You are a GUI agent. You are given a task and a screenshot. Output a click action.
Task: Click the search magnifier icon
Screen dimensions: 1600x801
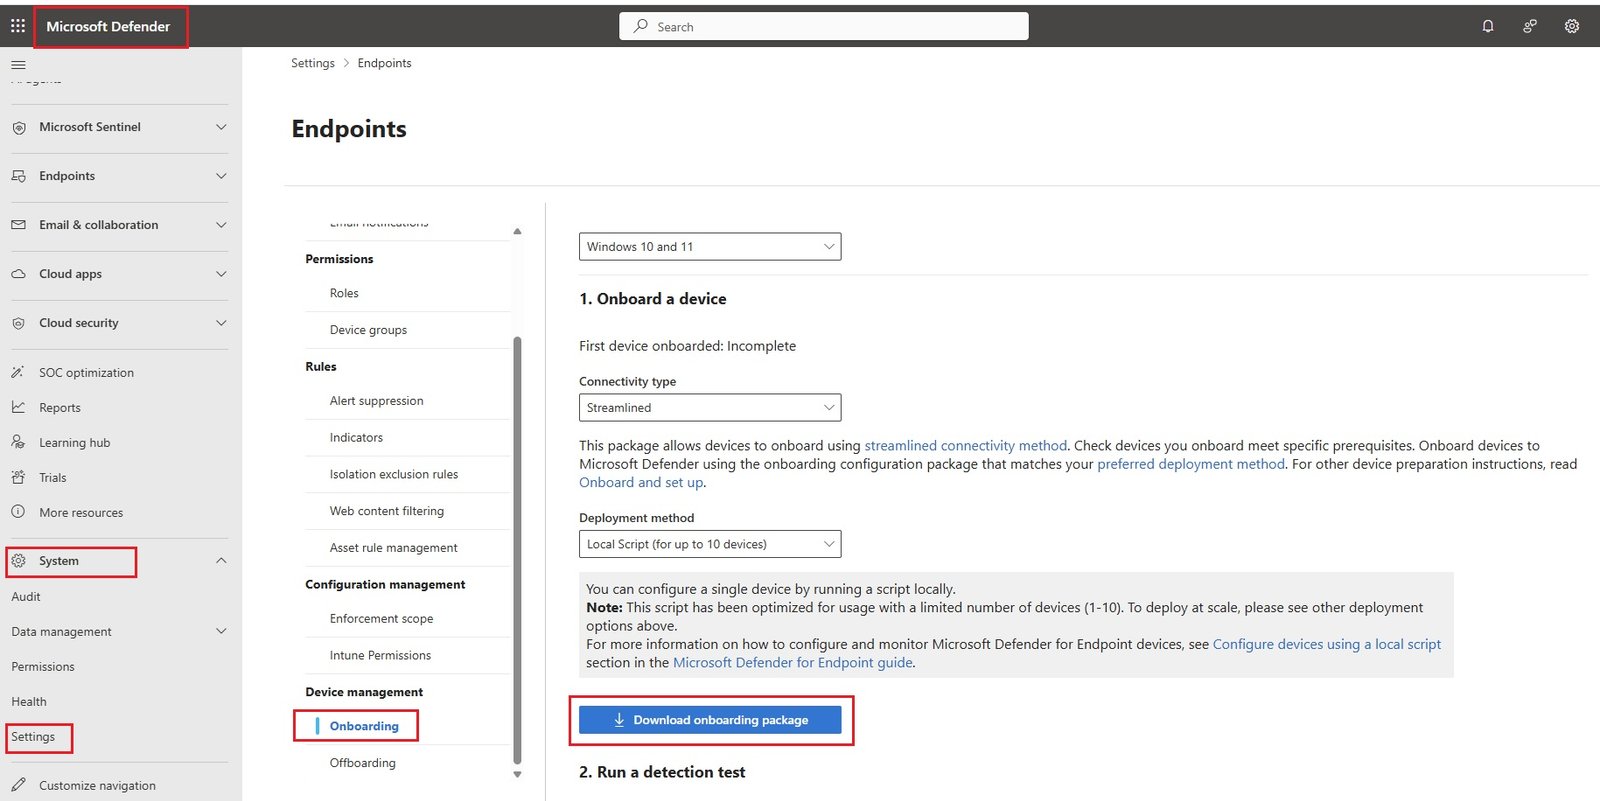(x=640, y=27)
